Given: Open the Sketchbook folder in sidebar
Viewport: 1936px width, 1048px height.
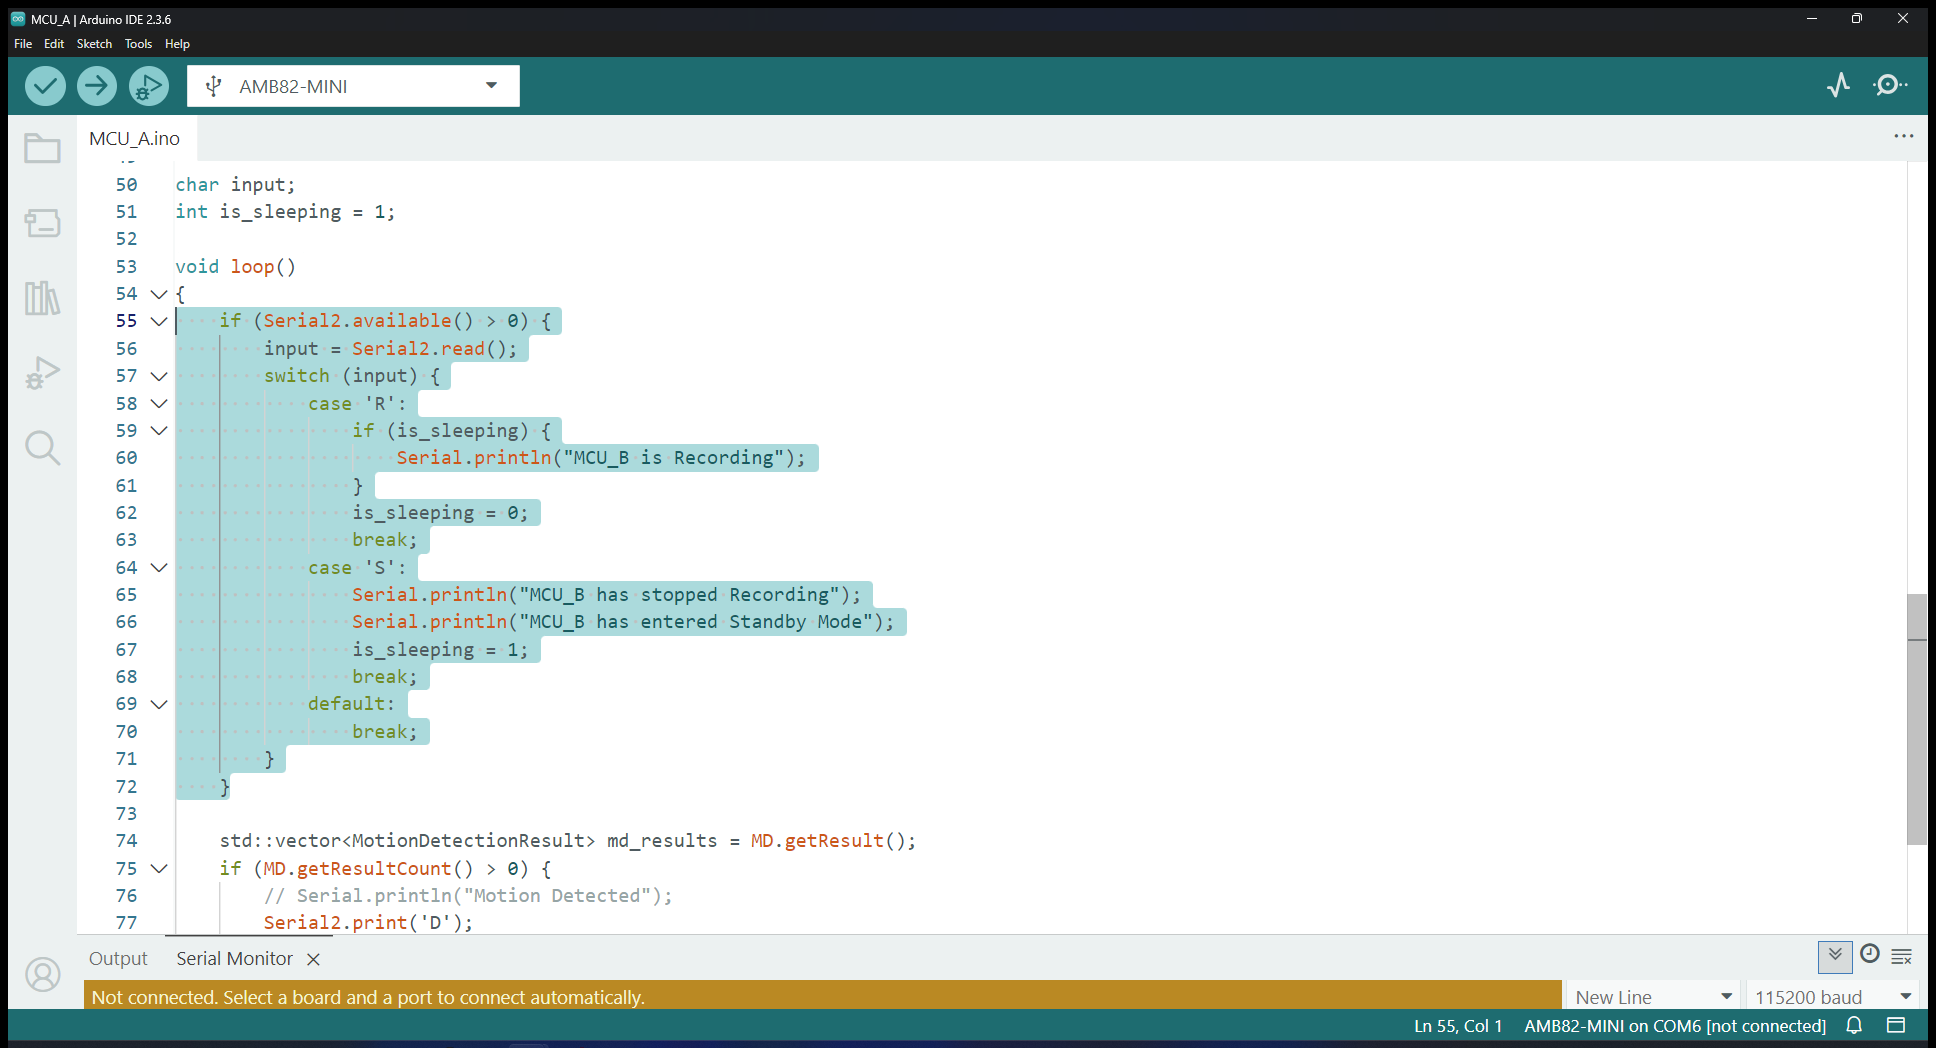Looking at the screenshot, I should tap(42, 149).
